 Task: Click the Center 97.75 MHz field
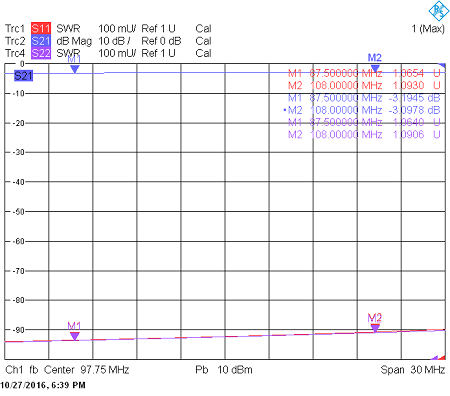click(86, 370)
